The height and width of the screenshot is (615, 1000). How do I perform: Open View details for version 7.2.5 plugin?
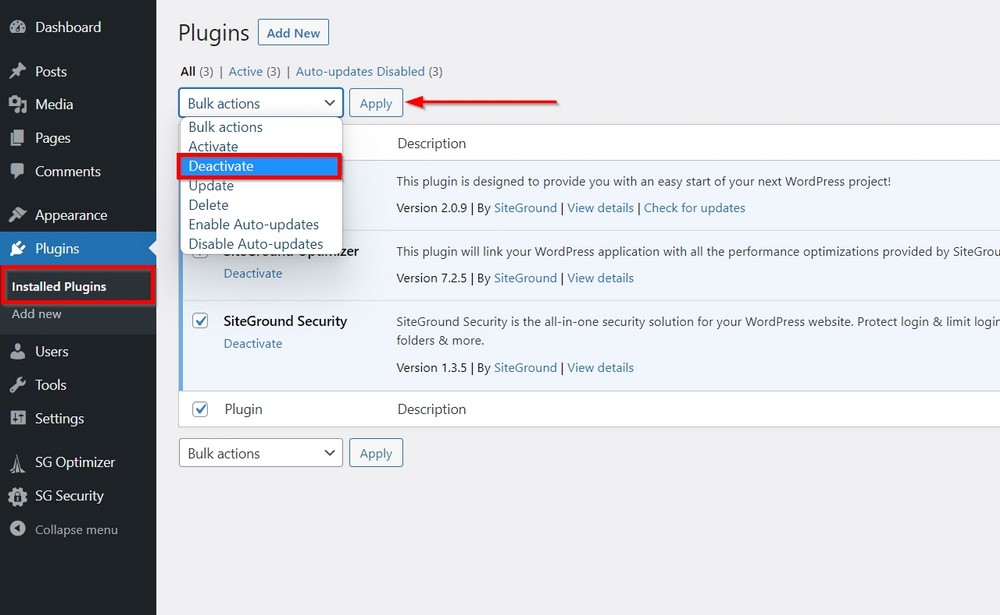coord(601,278)
